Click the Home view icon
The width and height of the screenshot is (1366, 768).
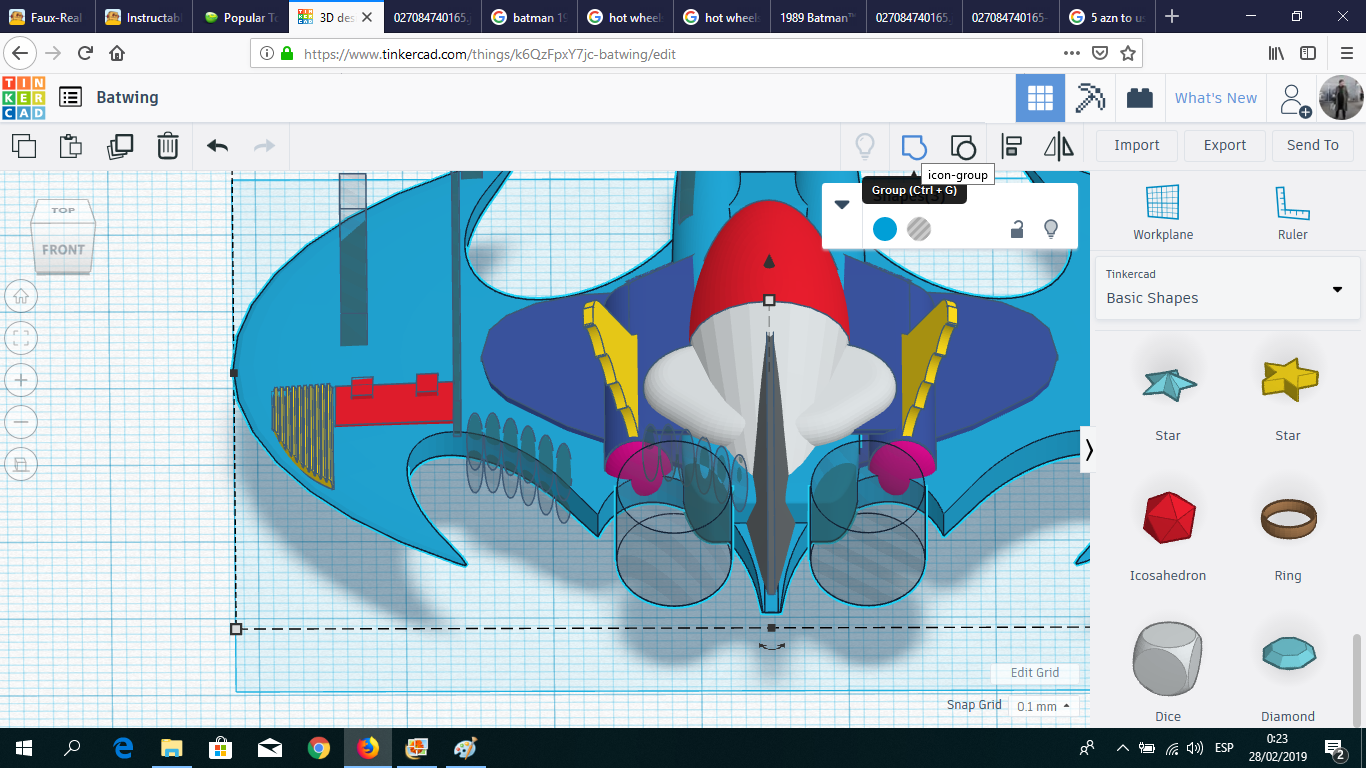(x=21, y=296)
